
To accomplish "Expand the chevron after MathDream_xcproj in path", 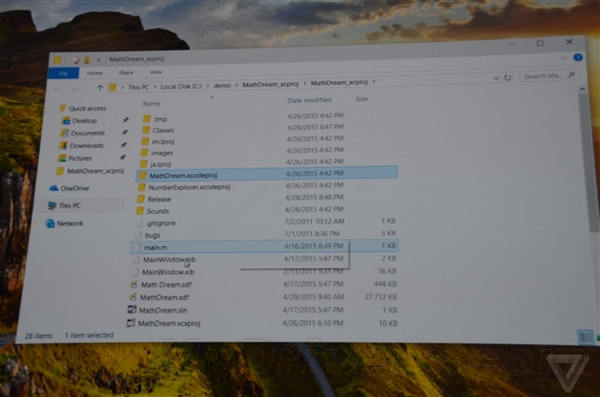I will [x=305, y=83].
